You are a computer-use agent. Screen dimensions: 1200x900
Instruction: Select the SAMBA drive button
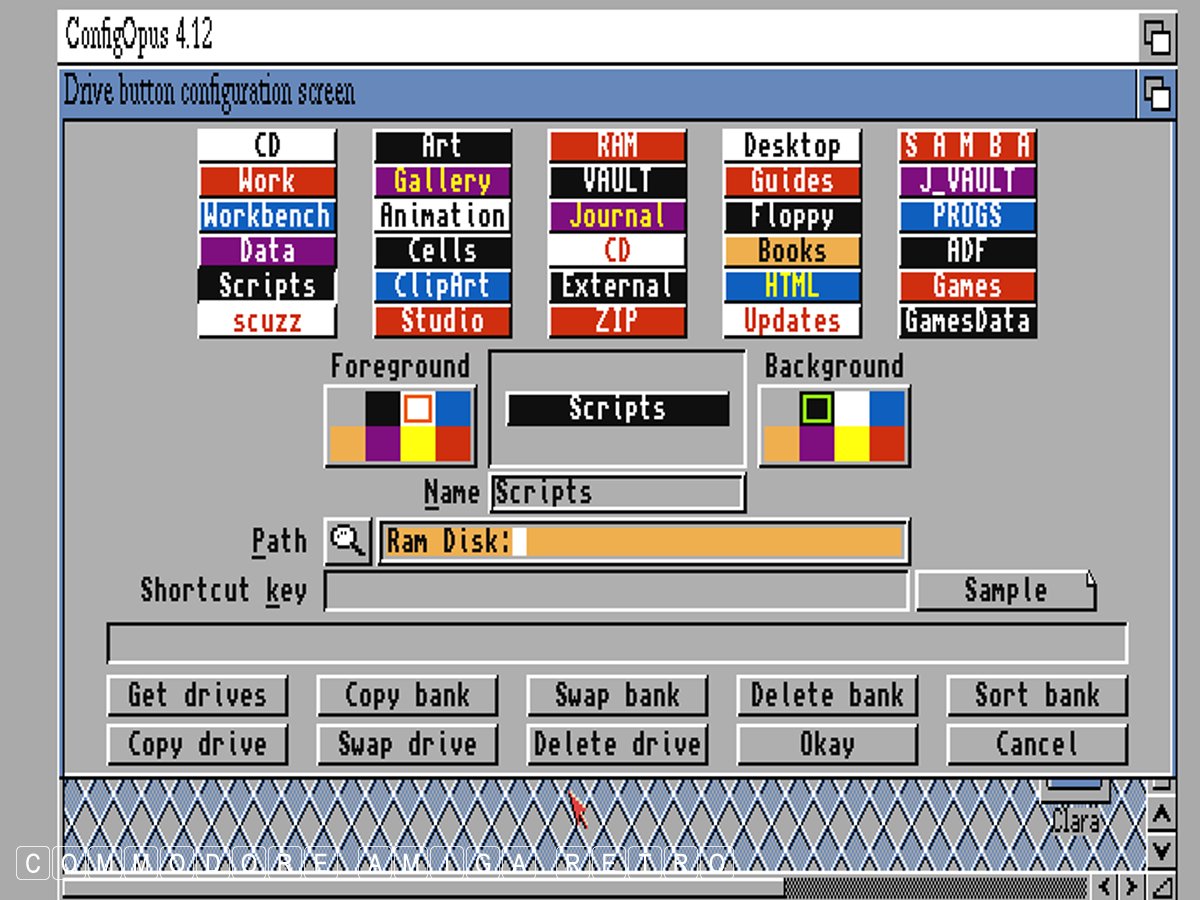966,146
